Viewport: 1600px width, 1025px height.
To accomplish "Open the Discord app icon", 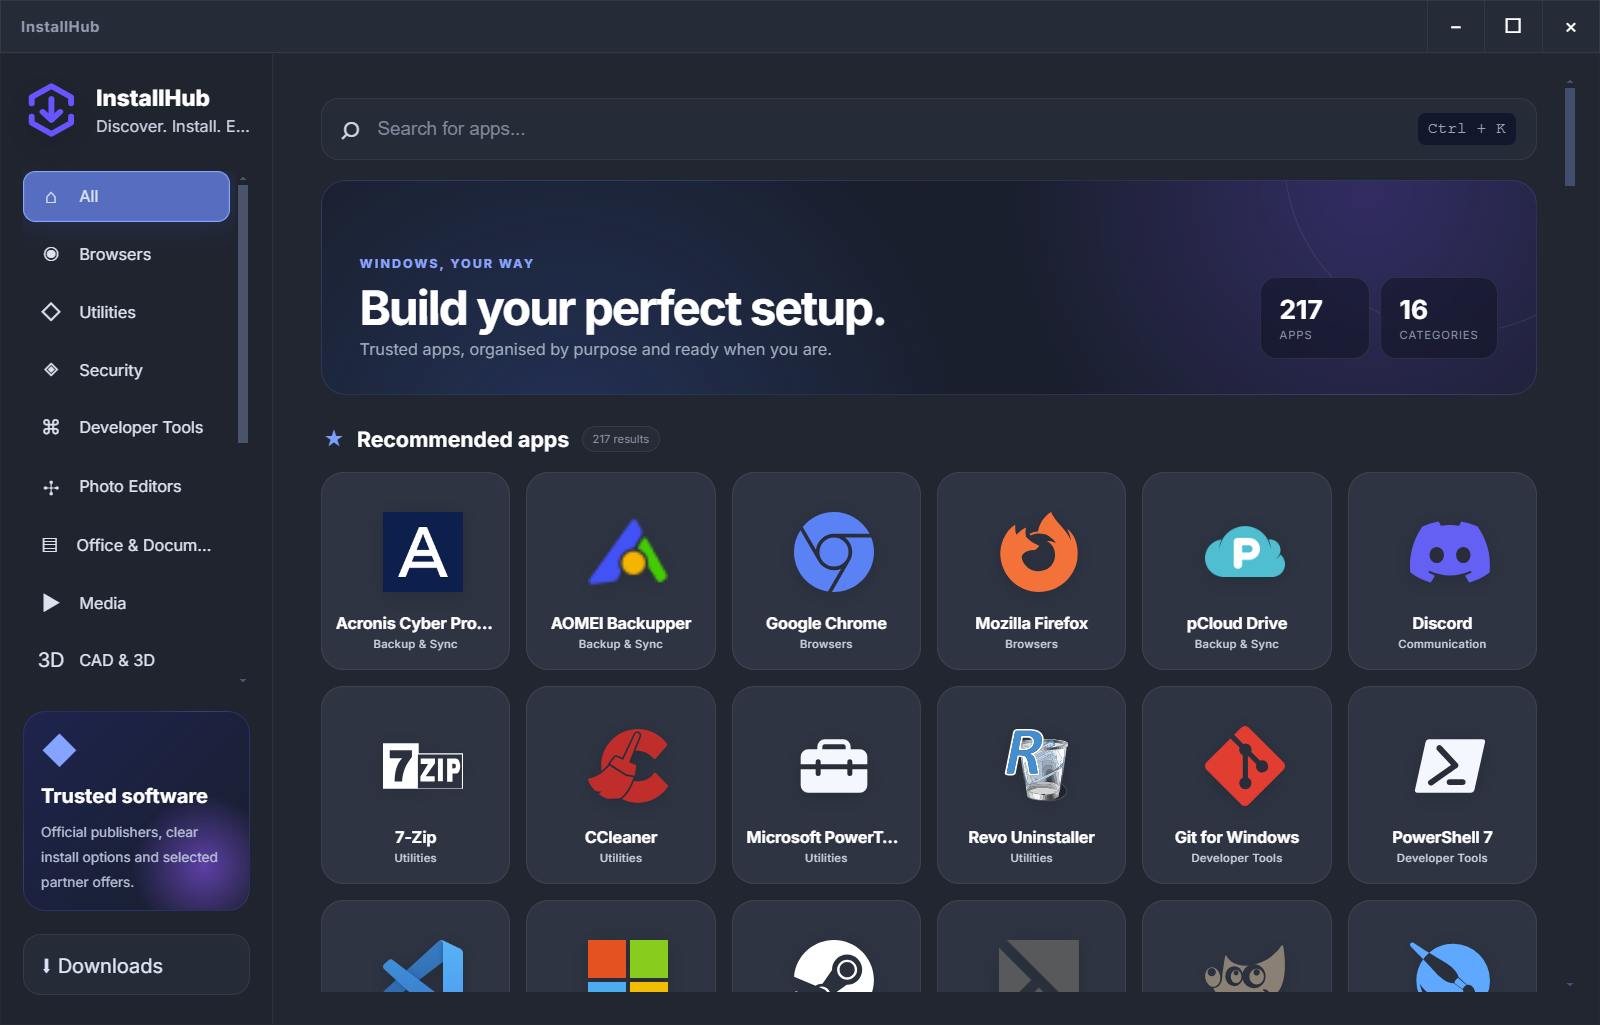I will 1449,552.
